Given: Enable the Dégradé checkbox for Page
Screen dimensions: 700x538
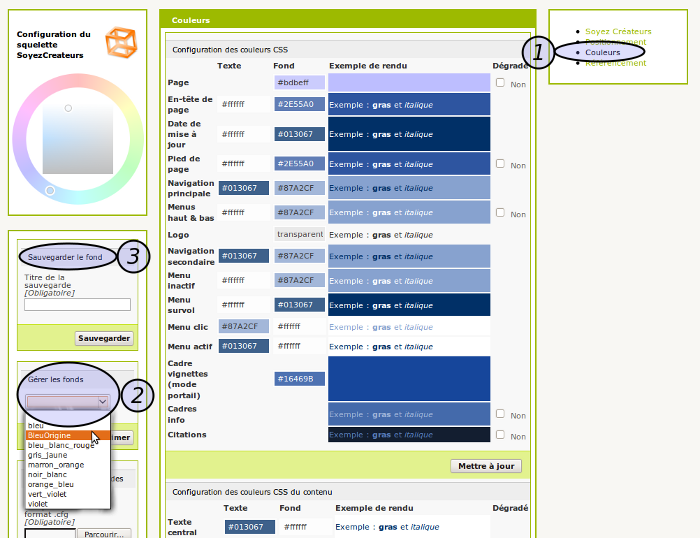Looking at the screenshot, I should coord(500,83).
